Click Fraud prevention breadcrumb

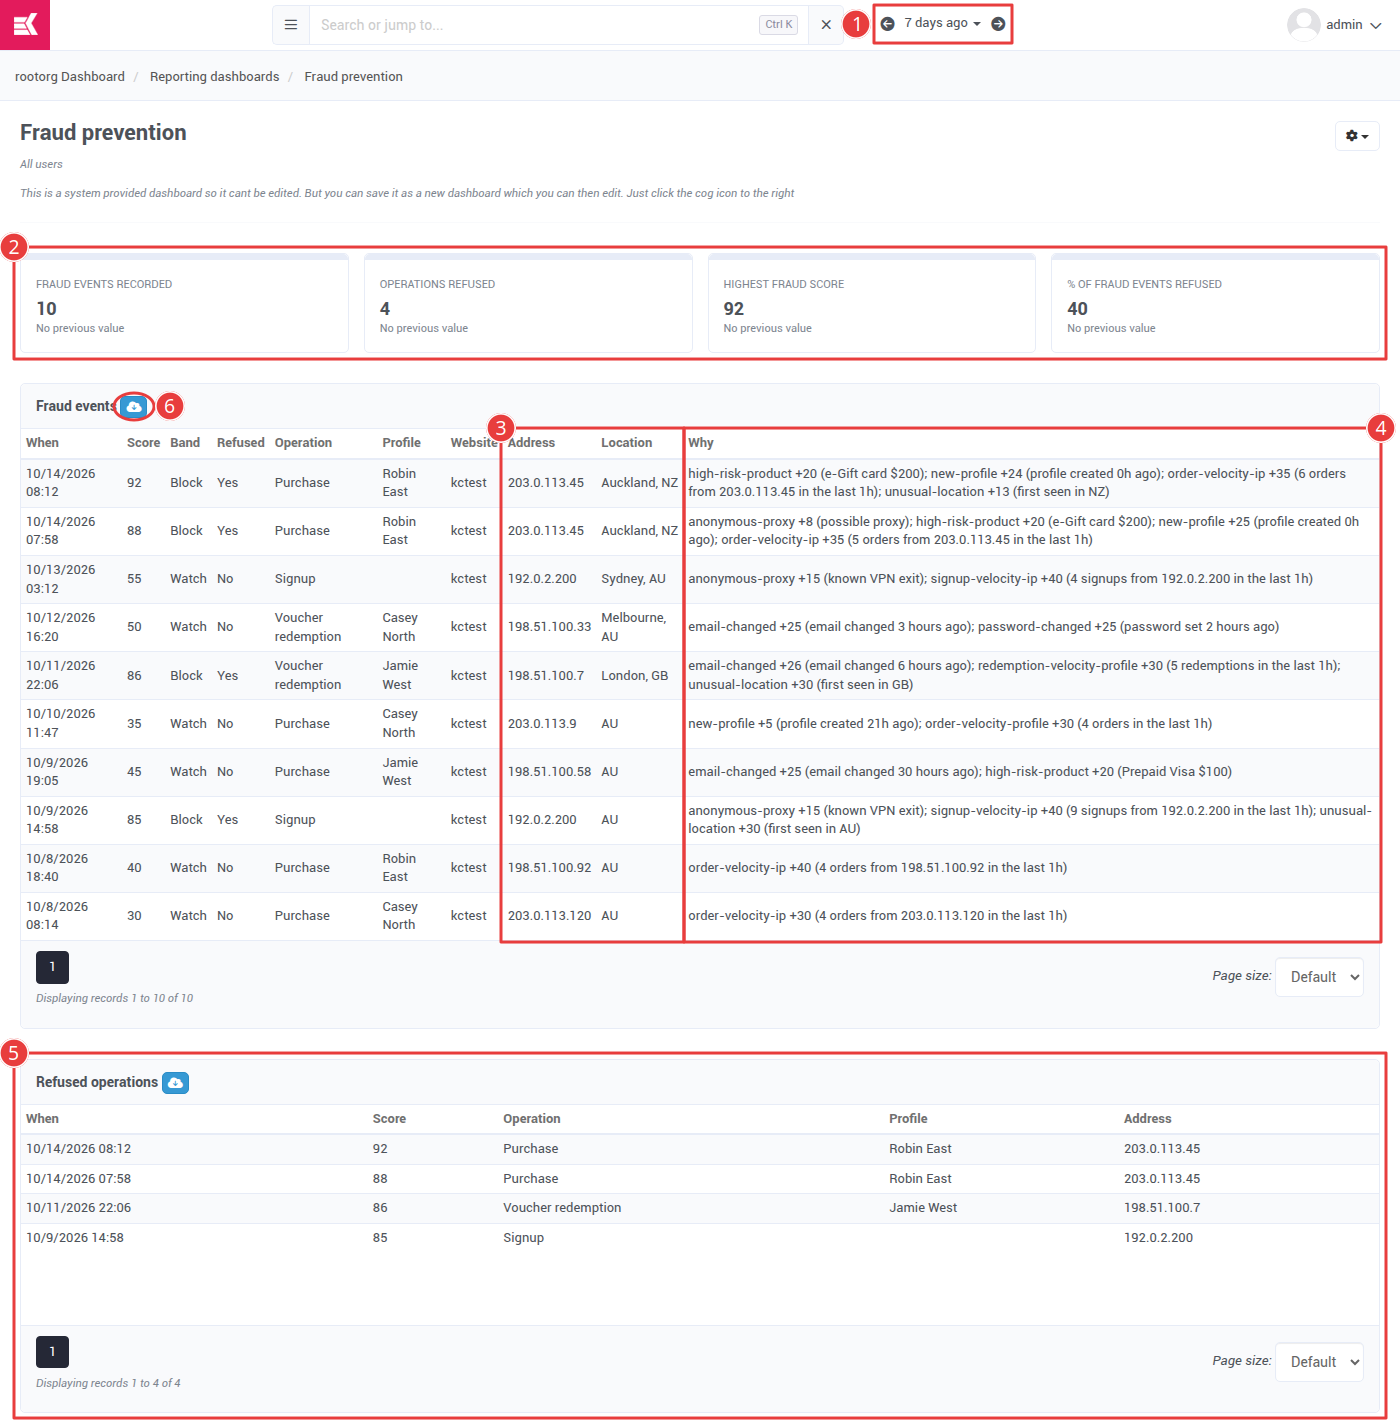(354, 77)
